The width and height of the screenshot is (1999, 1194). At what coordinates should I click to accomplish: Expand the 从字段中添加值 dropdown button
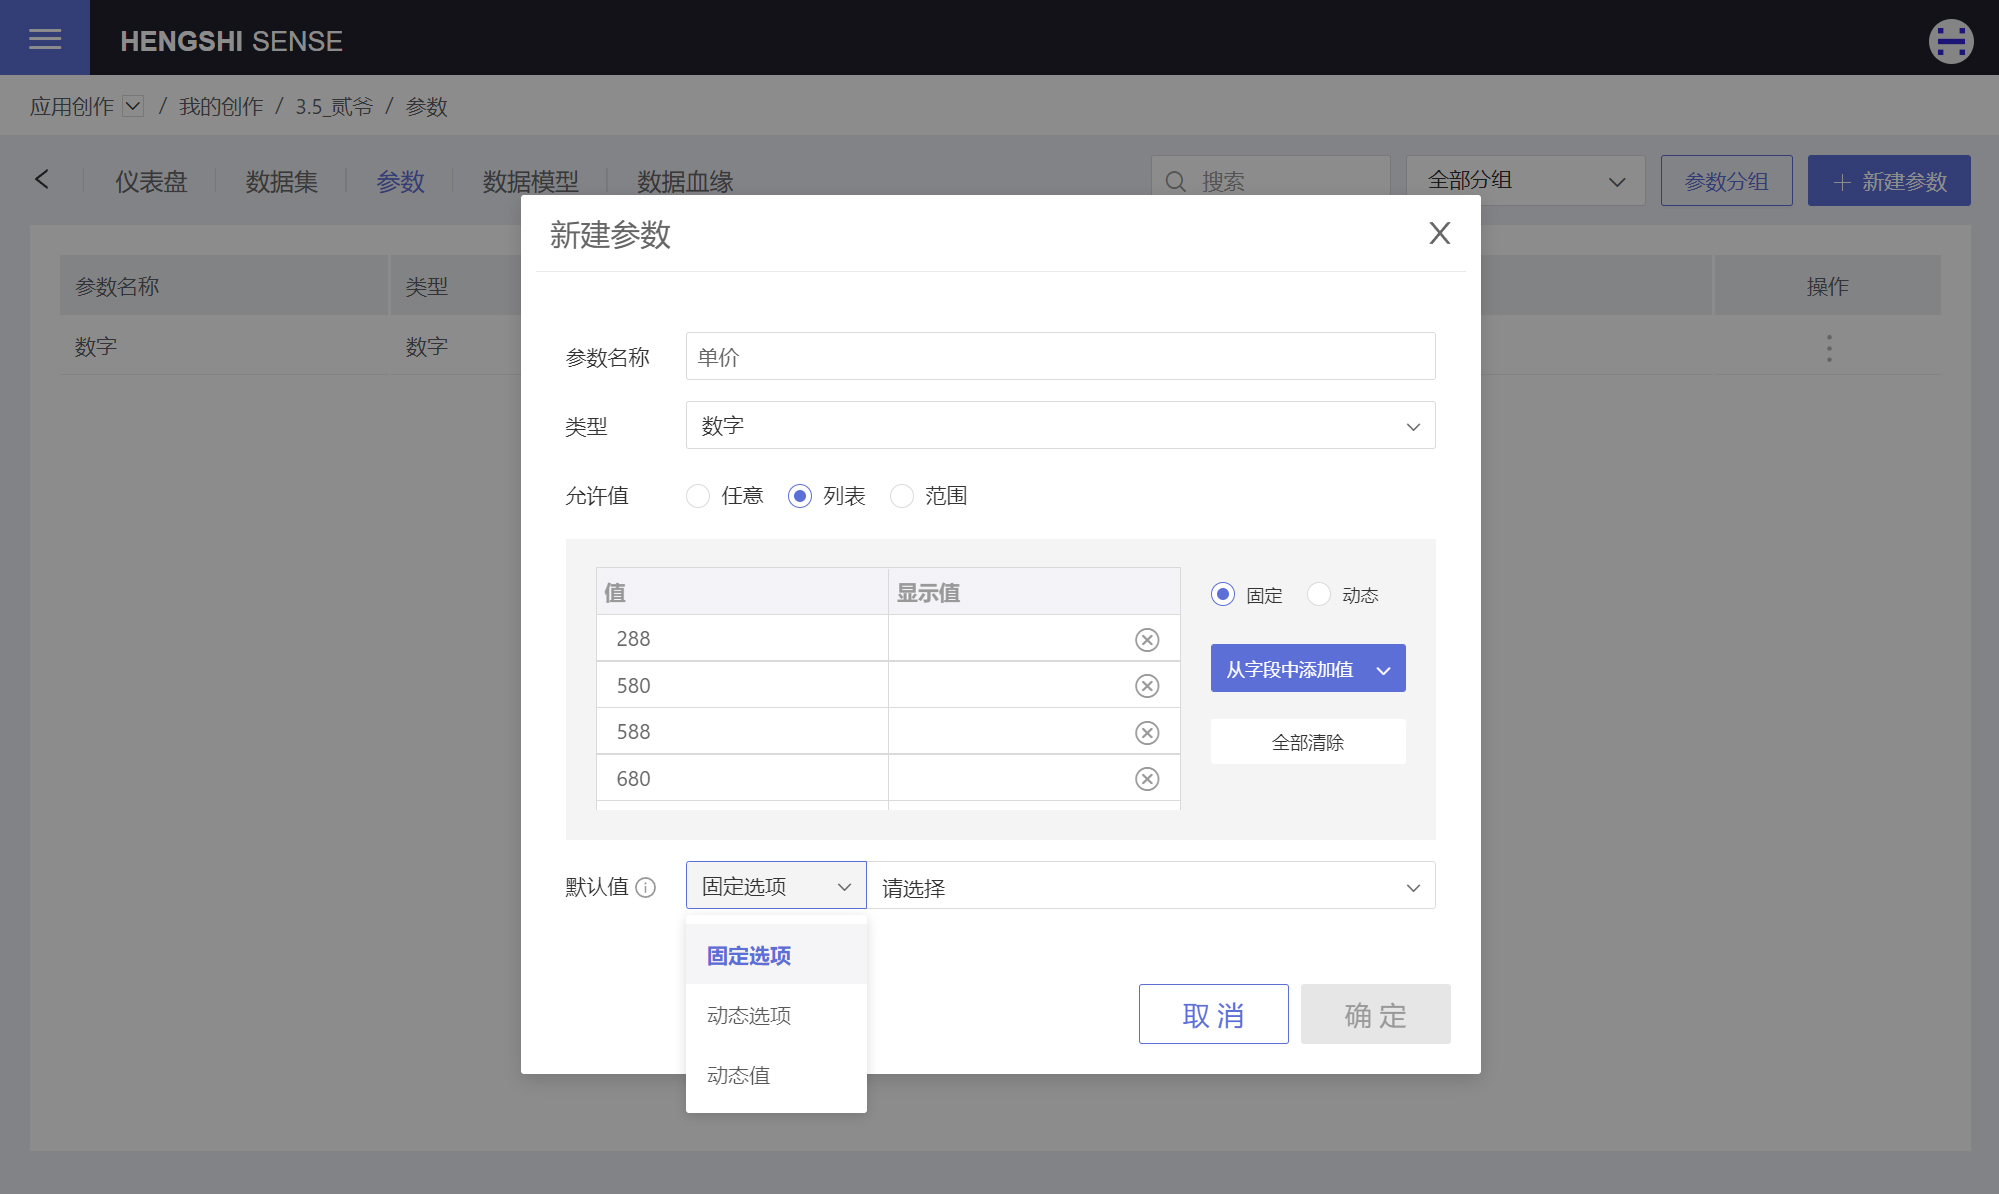point(1308,668)
